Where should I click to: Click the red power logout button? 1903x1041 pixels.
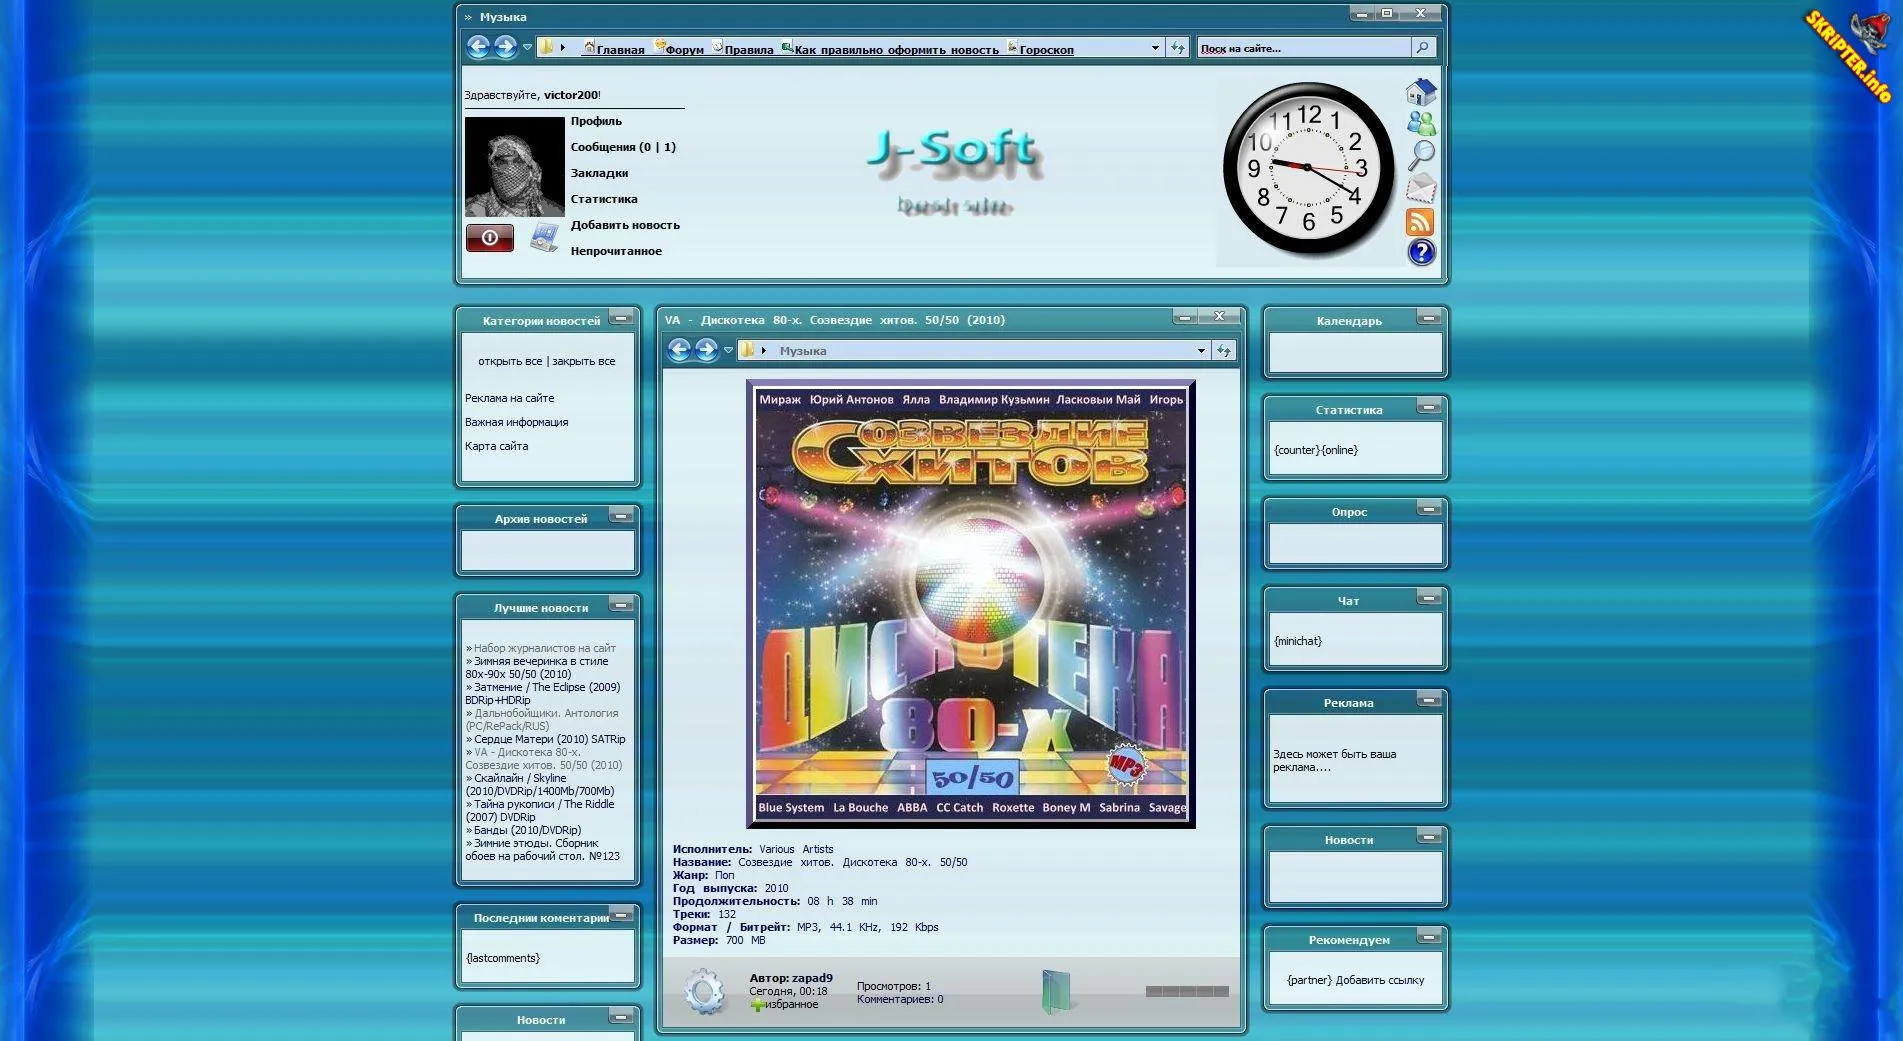490,238
